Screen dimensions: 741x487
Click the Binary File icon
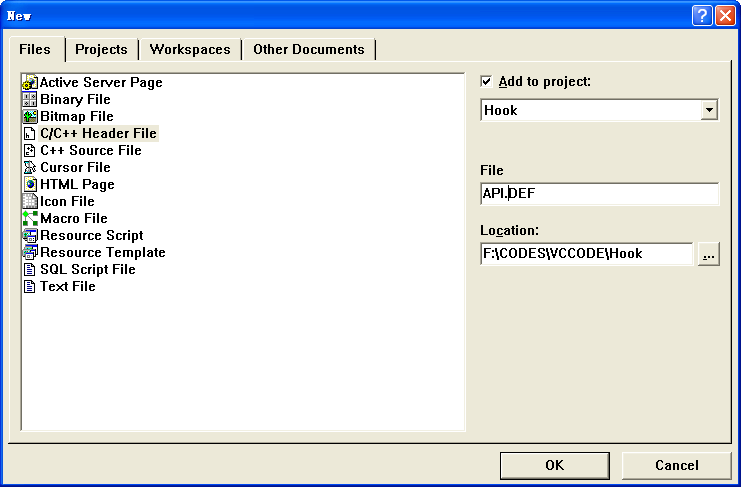[x=30, y=99]
